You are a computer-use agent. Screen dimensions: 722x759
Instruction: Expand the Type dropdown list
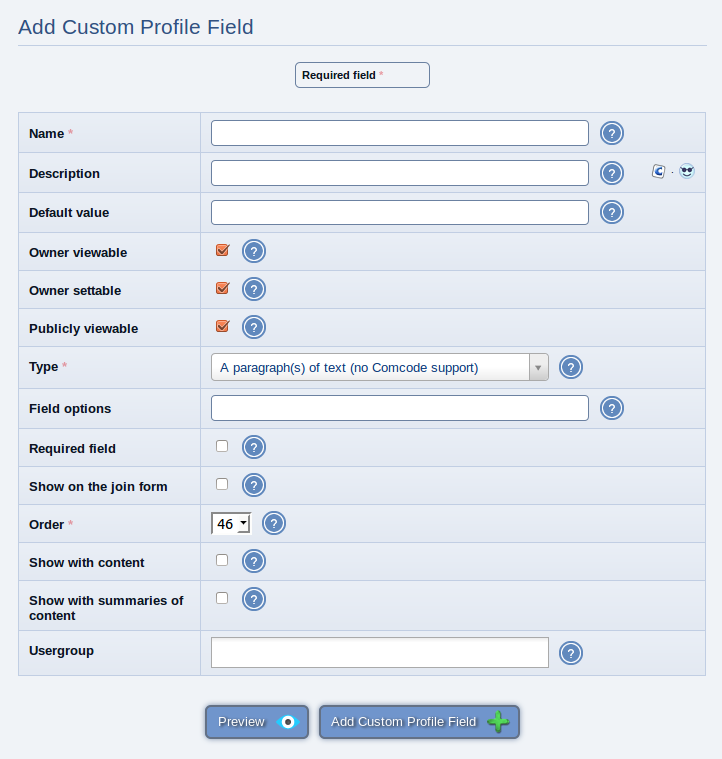[x=380, y=367]
